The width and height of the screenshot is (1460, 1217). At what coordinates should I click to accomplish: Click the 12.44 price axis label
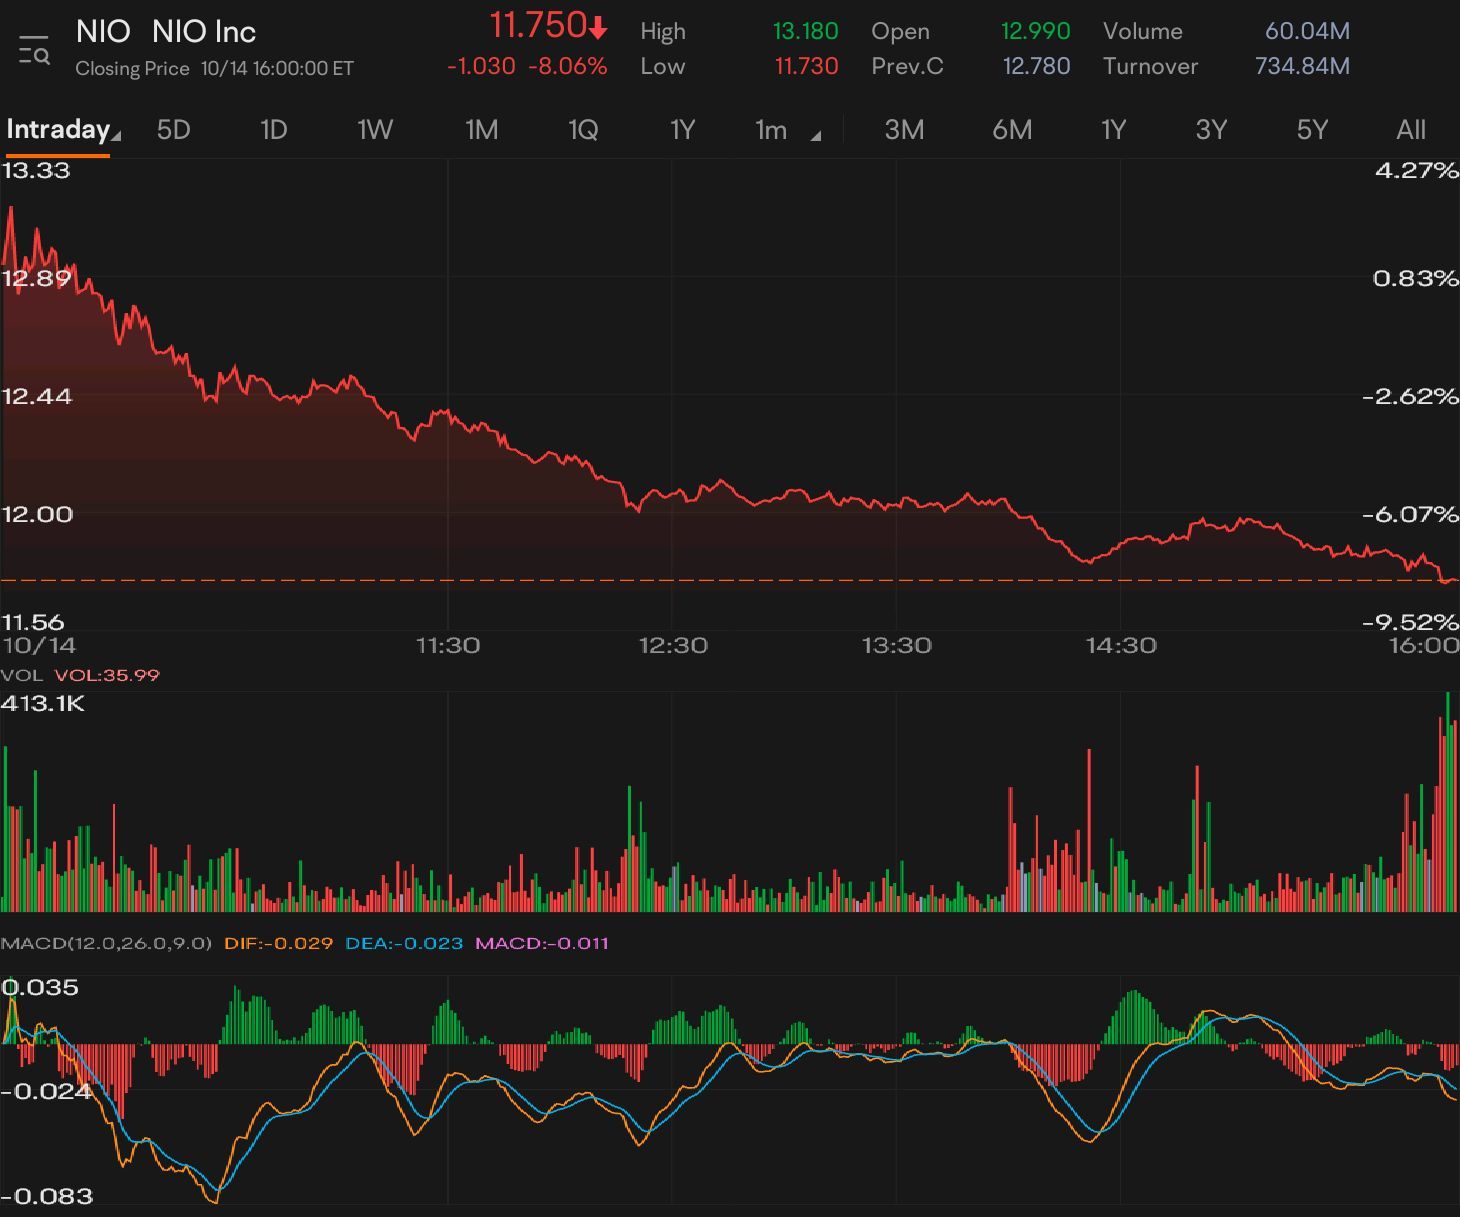pos(37,397)
